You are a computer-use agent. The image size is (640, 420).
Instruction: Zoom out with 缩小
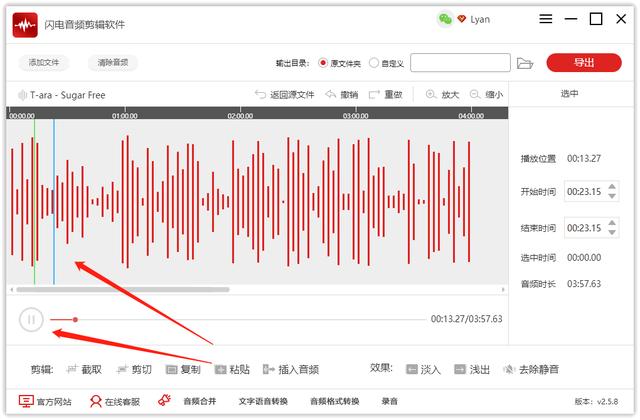pos(486,95)
